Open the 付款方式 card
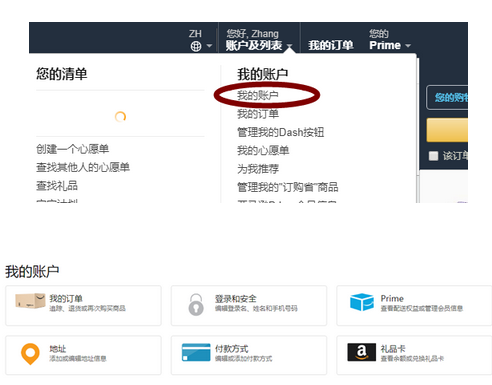The width and height of the screenshot is (492, 385). click(x=249, y=355)
